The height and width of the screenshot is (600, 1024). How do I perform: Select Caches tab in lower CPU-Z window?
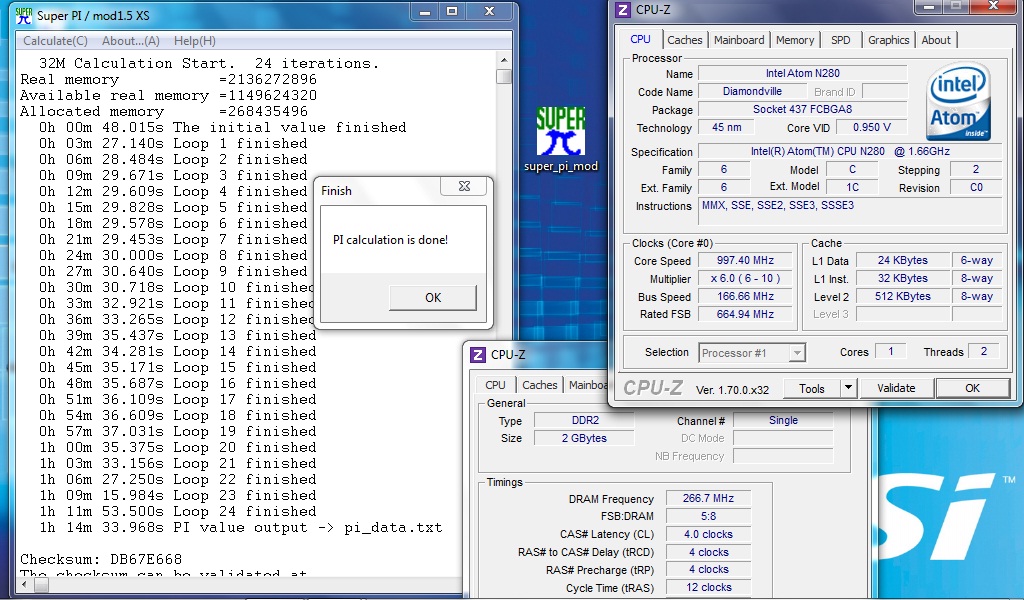coord(539,385)
